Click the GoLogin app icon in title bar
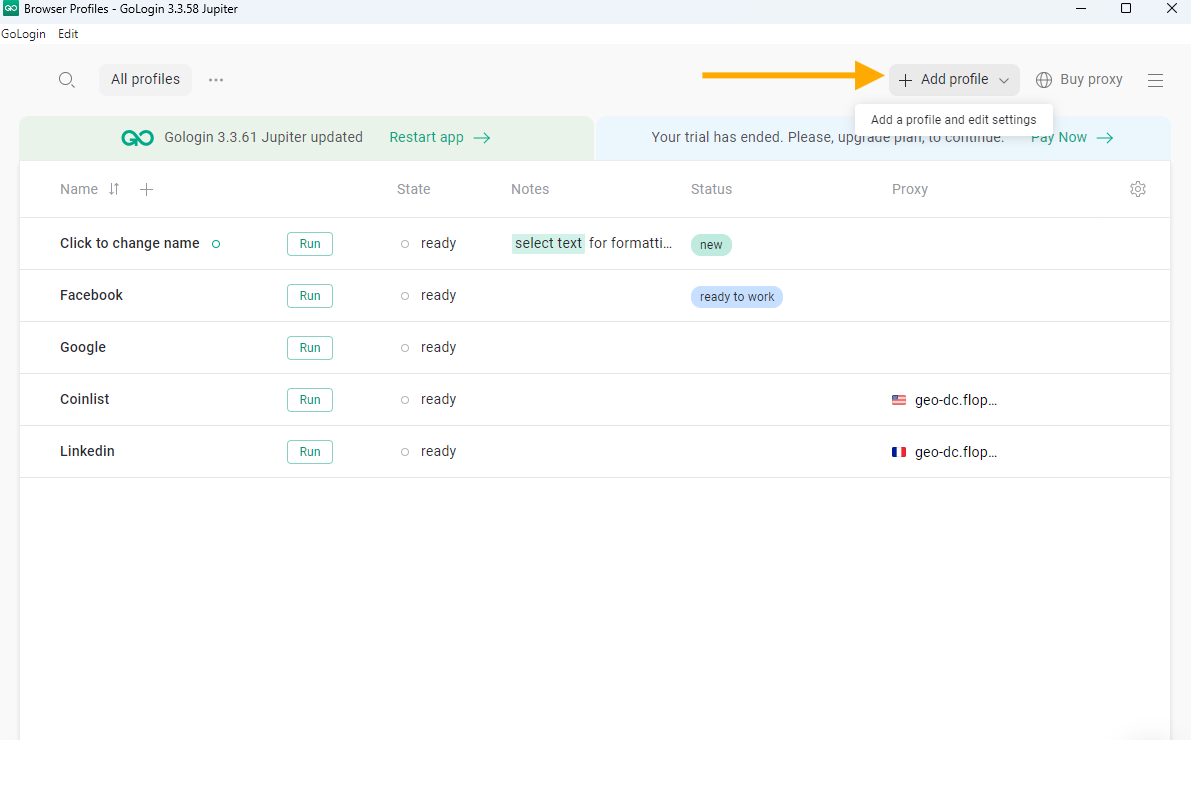Viewport: 1191px width, 805px height. point(11,8)
